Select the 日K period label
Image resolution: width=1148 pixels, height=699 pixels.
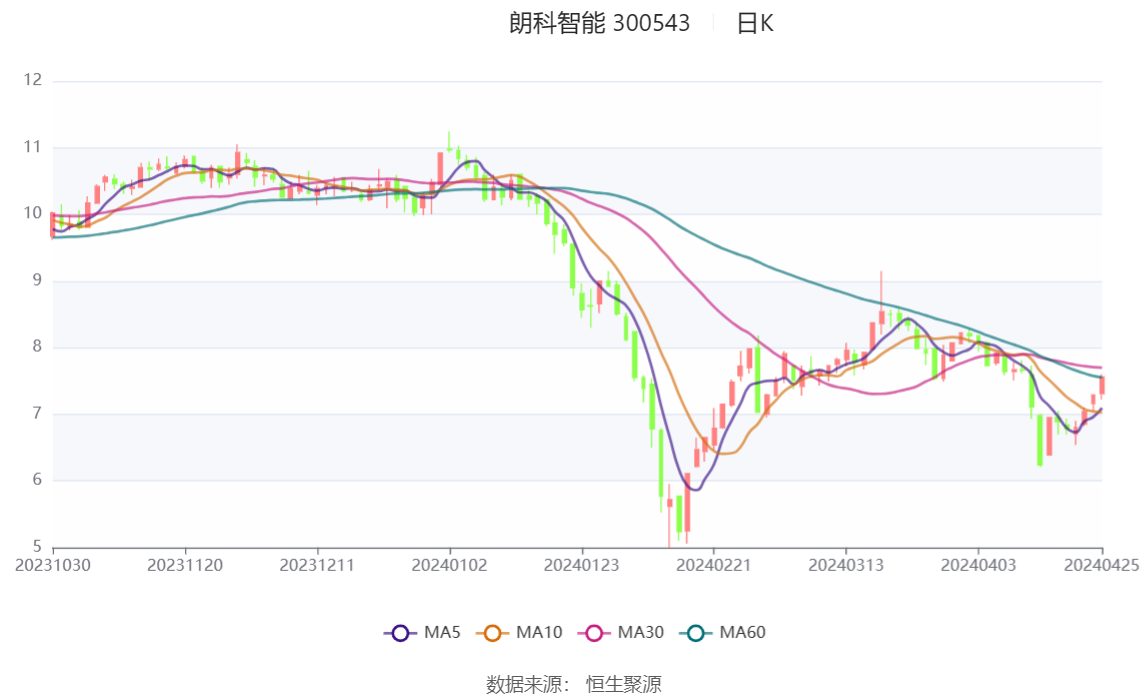(x=755, y=24)
